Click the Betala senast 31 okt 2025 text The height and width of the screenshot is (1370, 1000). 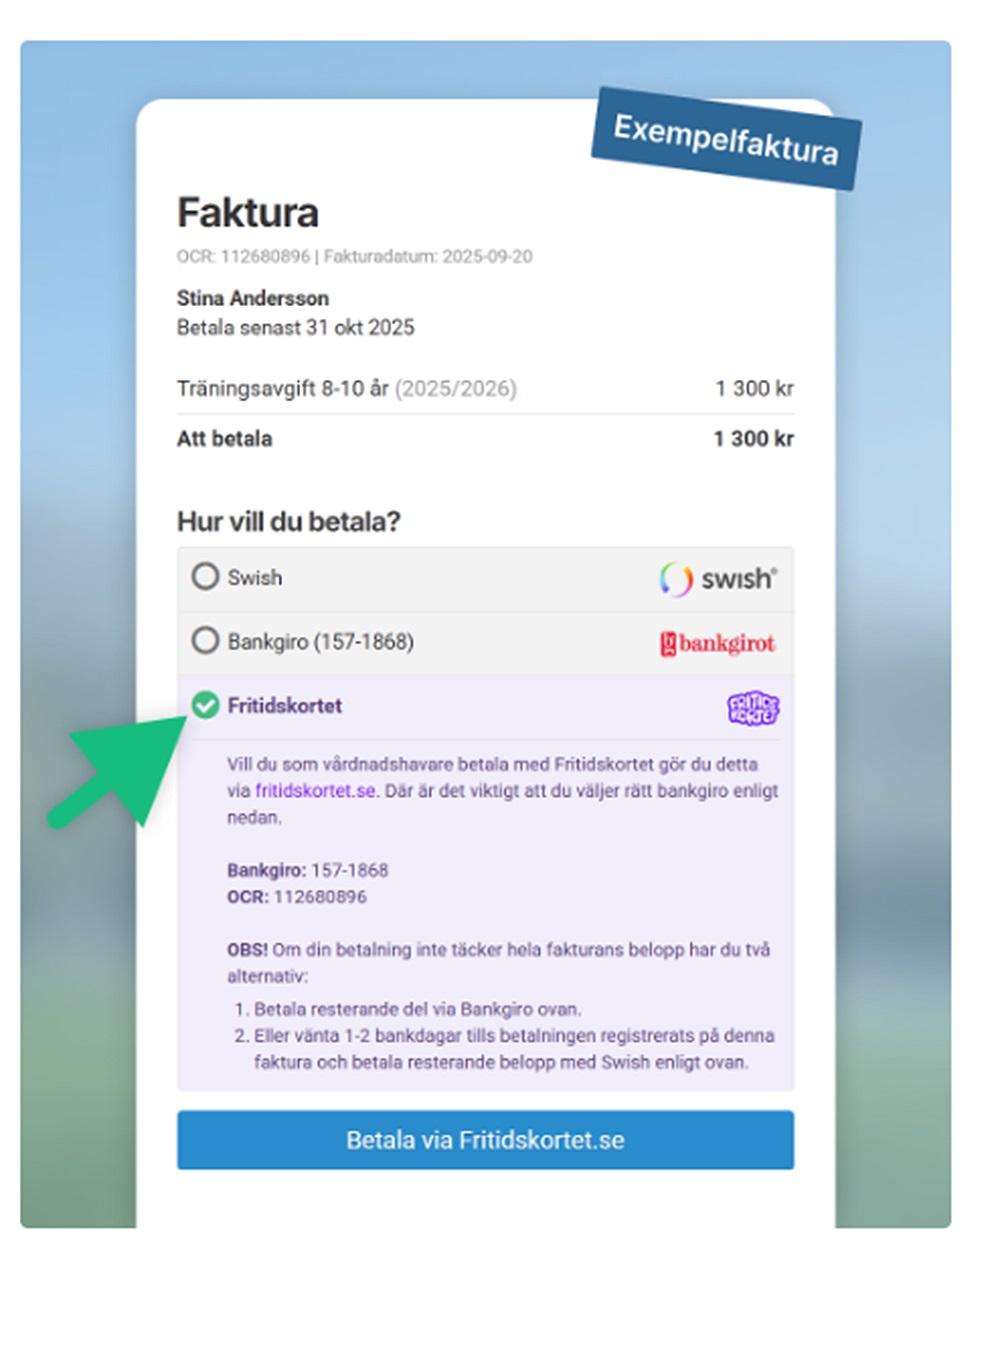coord(295,327)
